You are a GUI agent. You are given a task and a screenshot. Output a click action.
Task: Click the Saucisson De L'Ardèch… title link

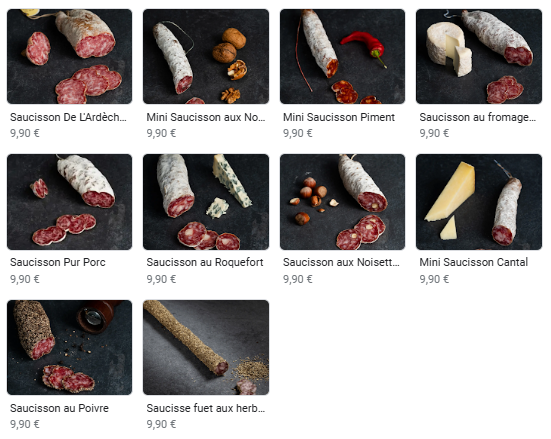click(x=68, y=117)
